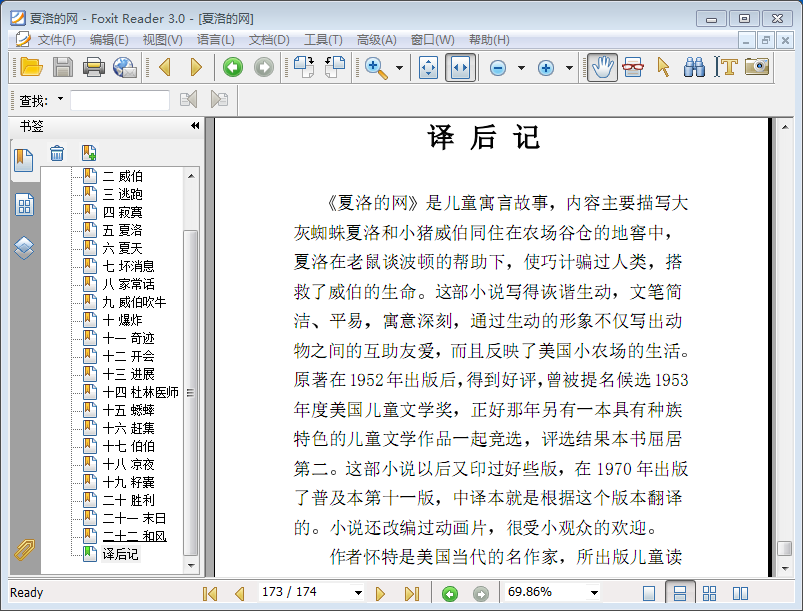Open the find options dropdown
The height and width of the screenshot is (611, 803).
coord(60,99)
